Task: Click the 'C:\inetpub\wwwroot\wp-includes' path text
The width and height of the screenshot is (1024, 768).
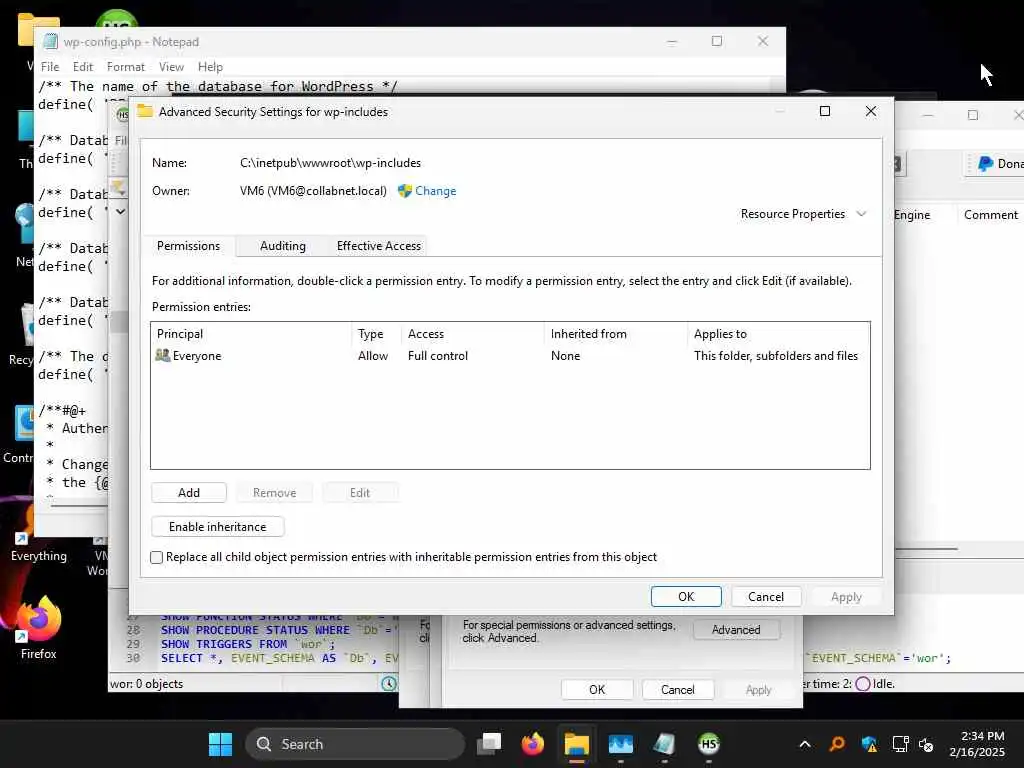Action: 330,163
